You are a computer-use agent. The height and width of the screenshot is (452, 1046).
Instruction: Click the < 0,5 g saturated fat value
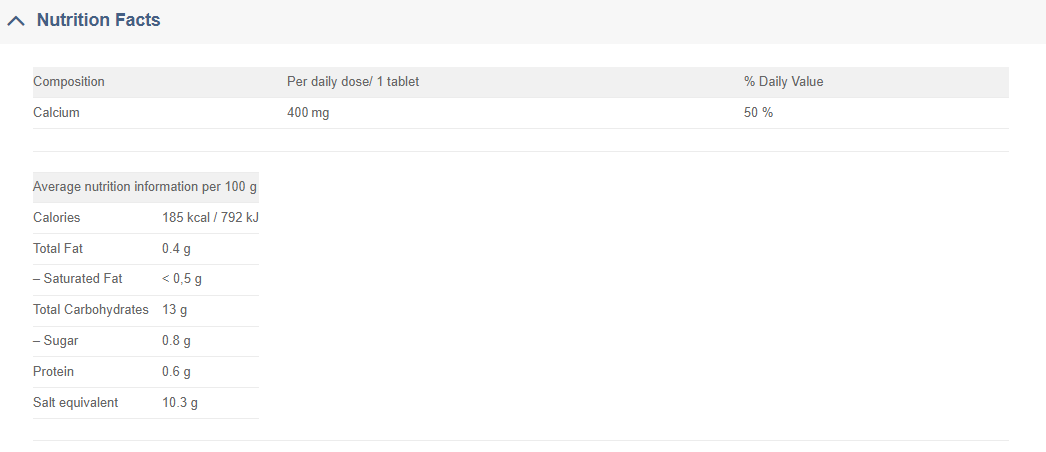pyautogui.click(x=182, y=279)
